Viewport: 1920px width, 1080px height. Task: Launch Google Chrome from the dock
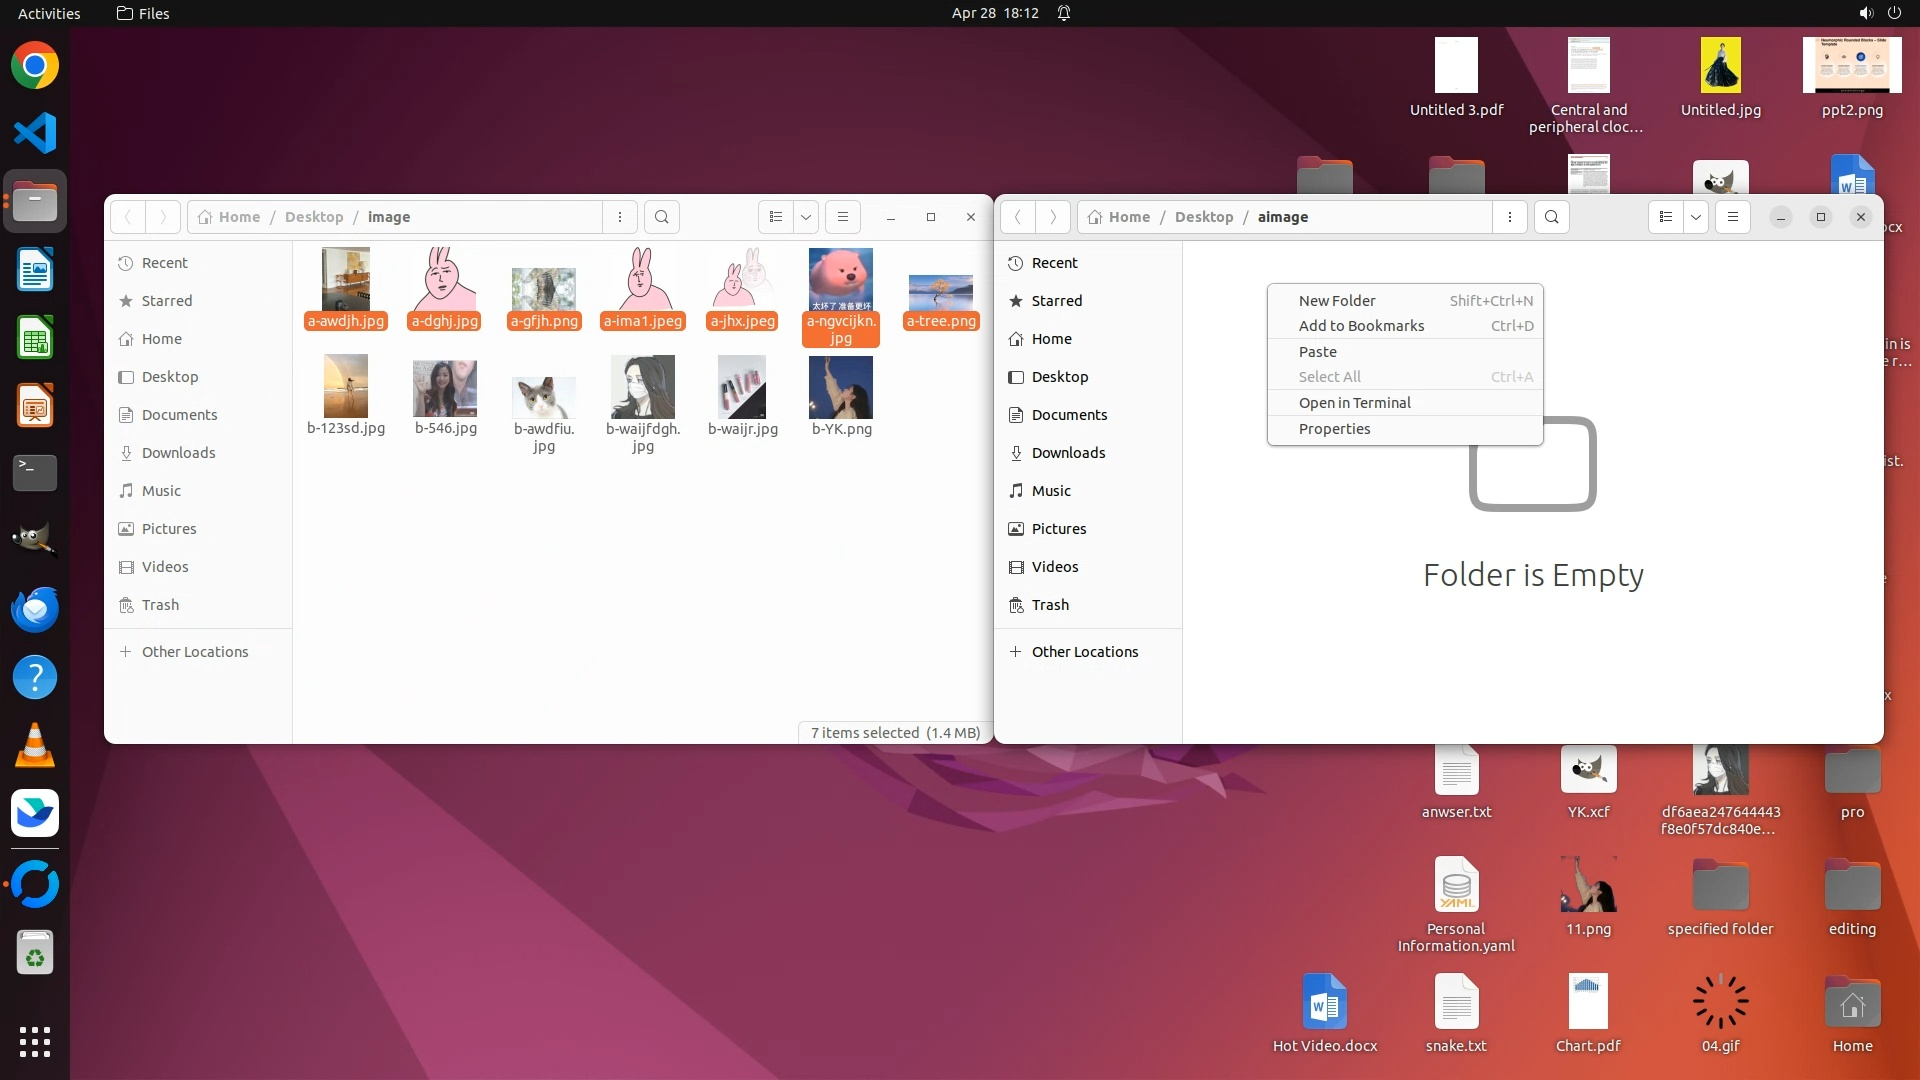click(x=35, y=66)
